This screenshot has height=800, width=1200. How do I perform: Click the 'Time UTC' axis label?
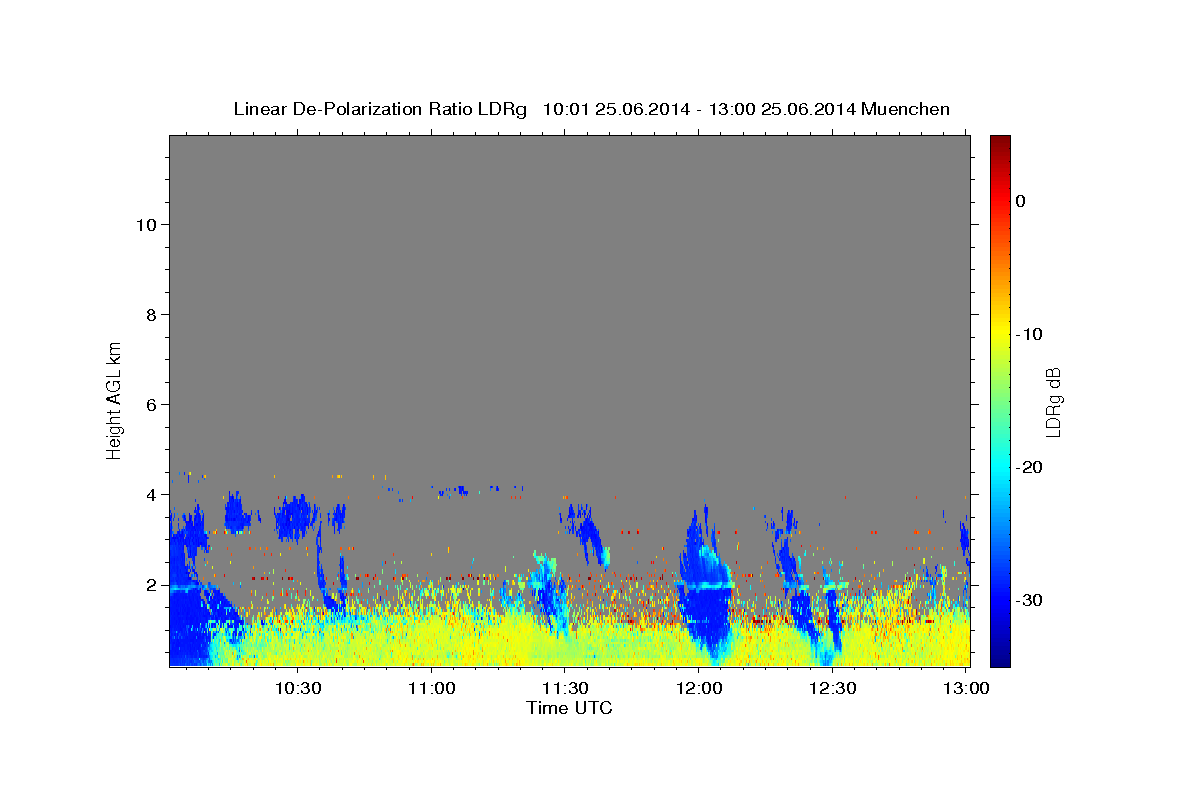tap(569, 708)
